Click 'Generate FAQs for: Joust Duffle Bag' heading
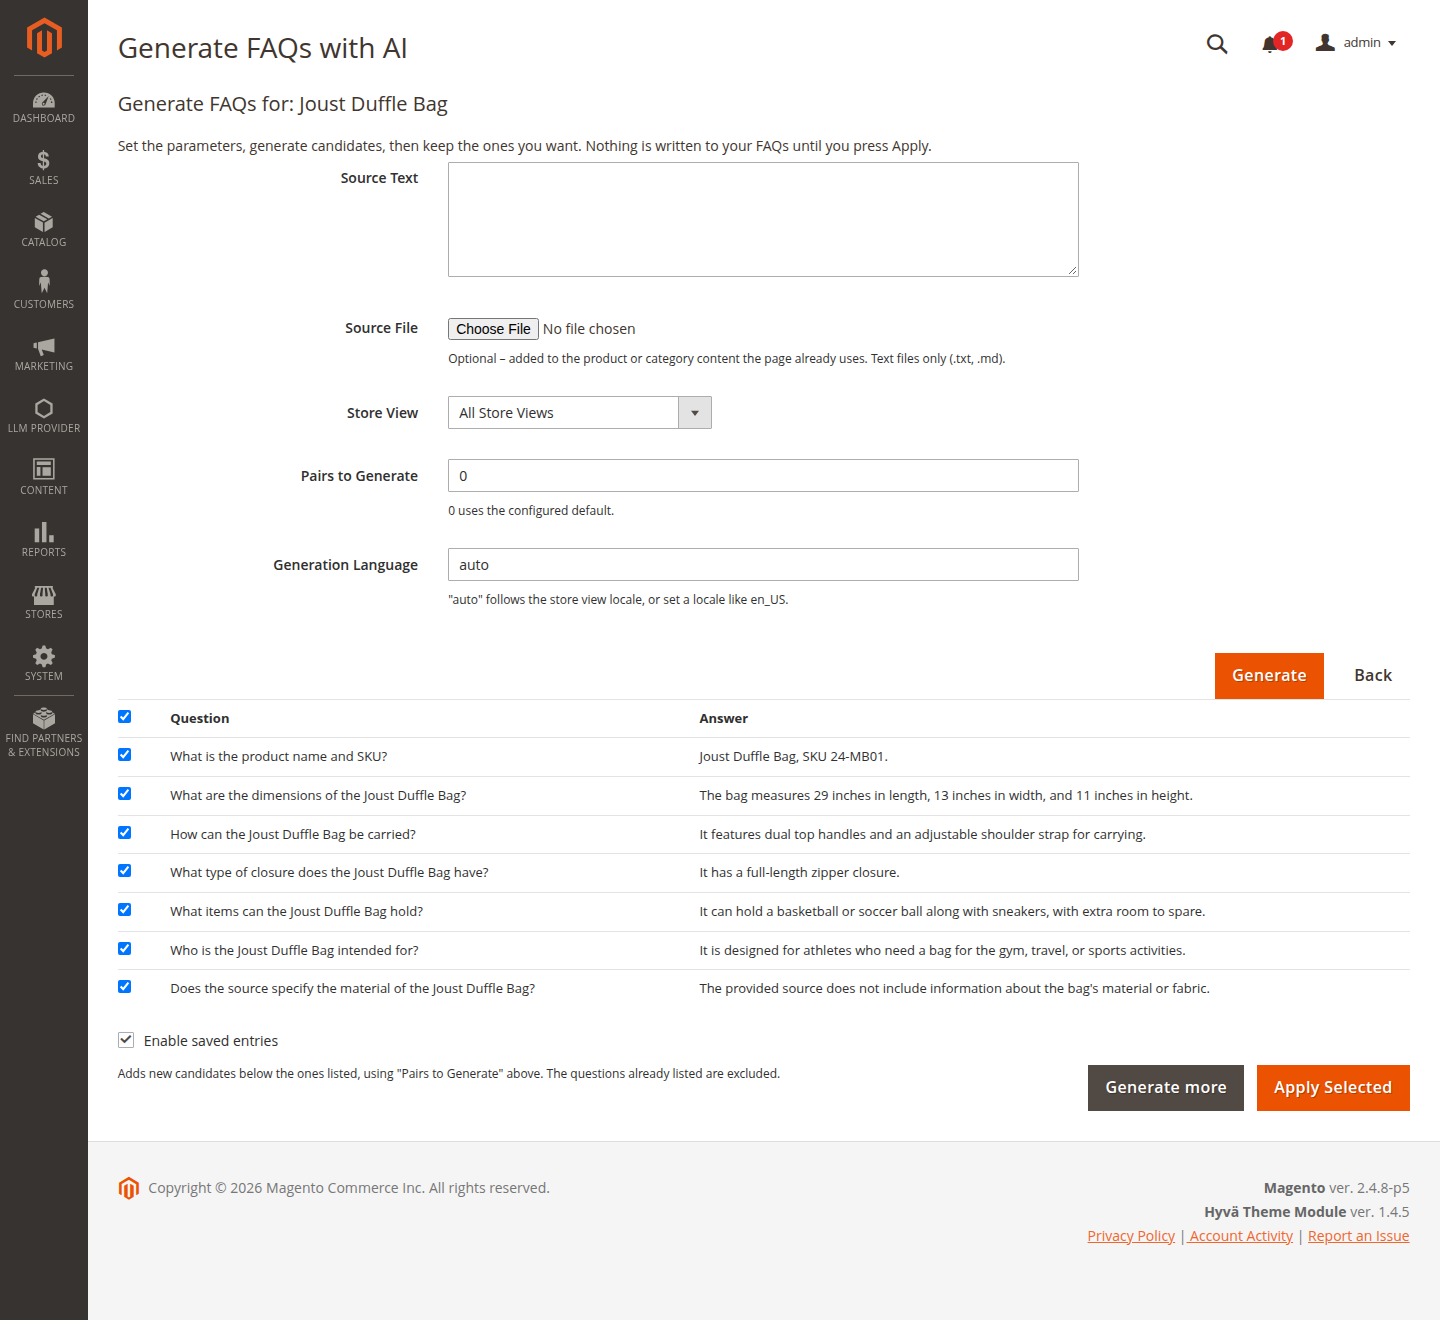 pyautogui.click(x=283, y=105)
